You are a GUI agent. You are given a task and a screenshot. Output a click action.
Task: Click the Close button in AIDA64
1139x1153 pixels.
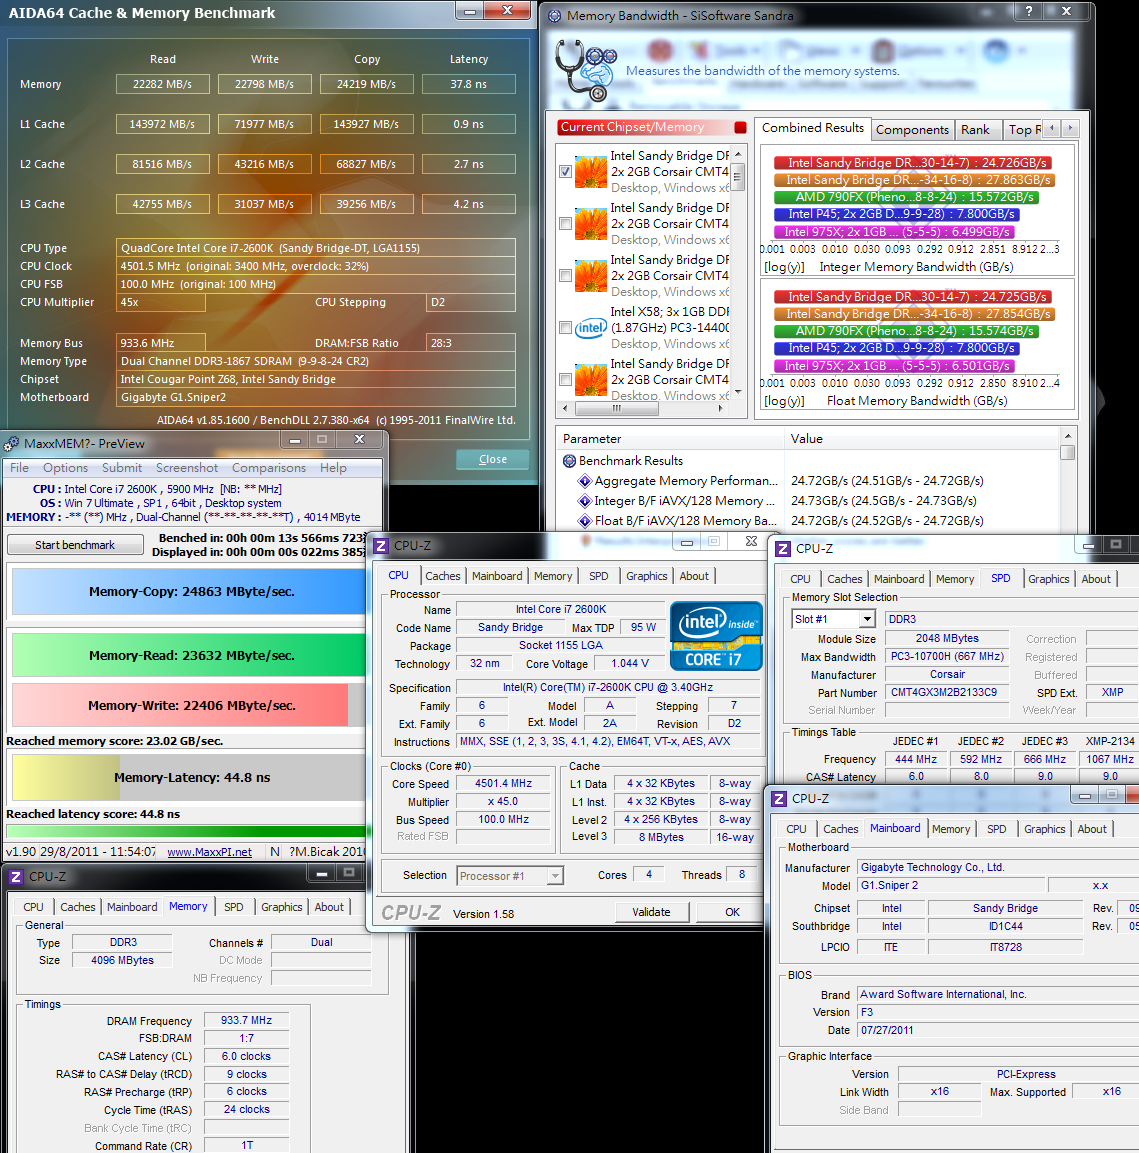[x=493, y=460]
